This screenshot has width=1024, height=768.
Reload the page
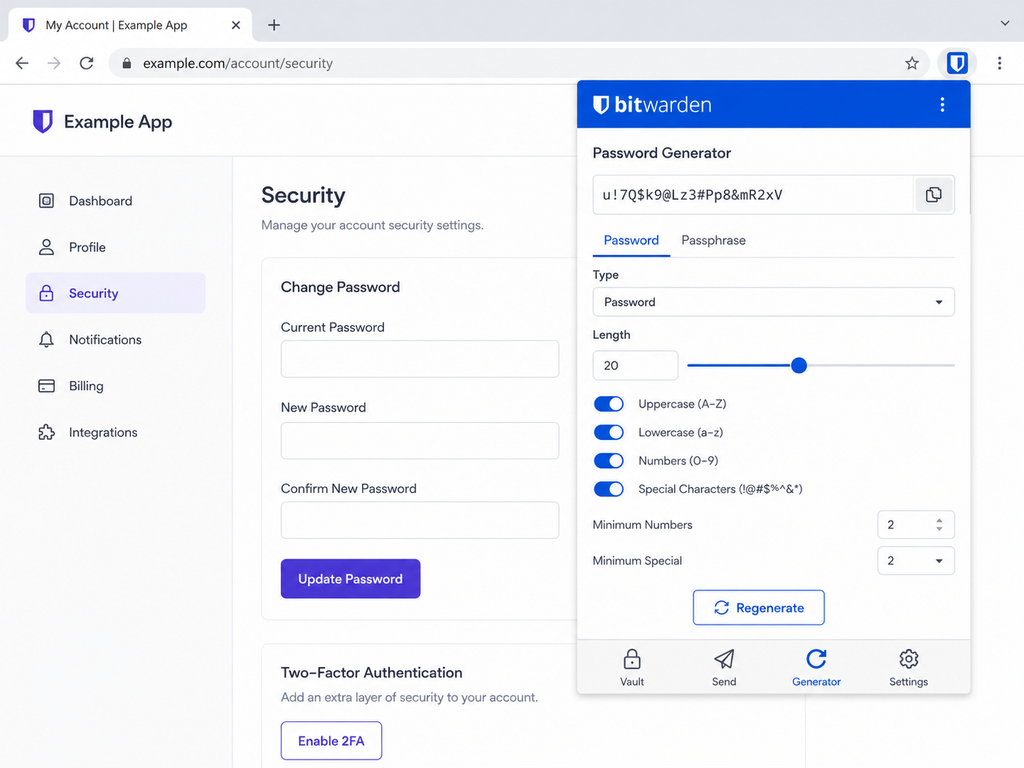point(86,63)
